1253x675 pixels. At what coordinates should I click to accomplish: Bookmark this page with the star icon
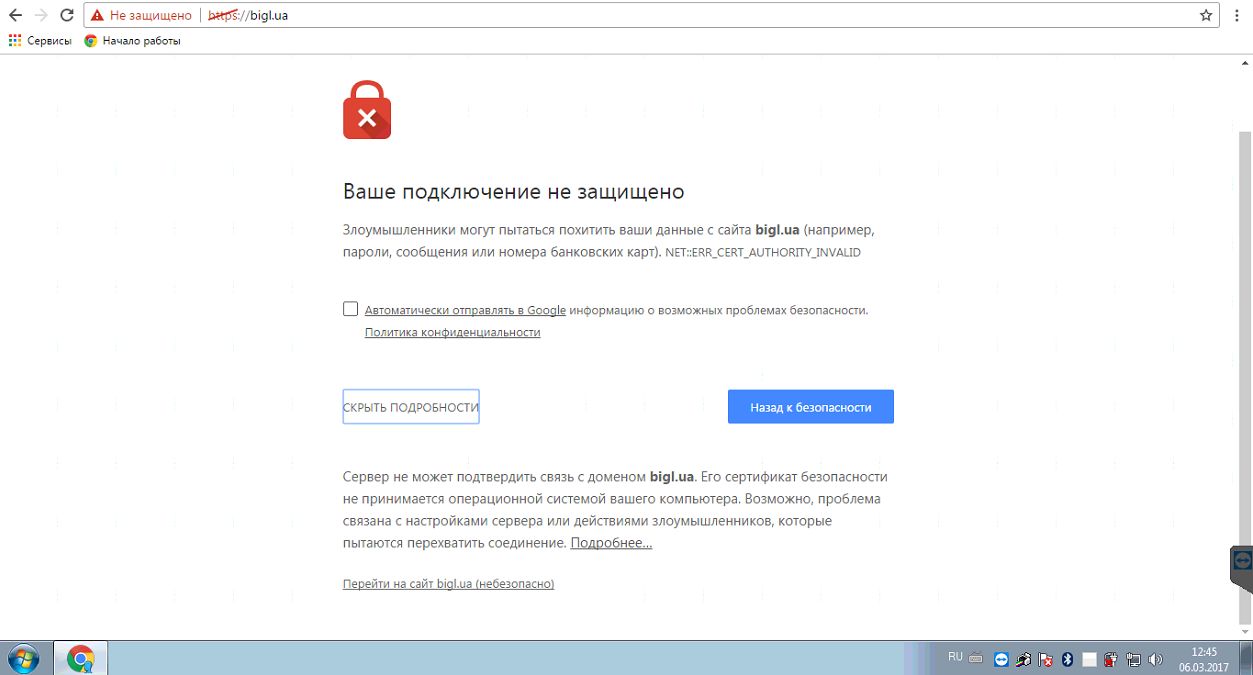1206,15
